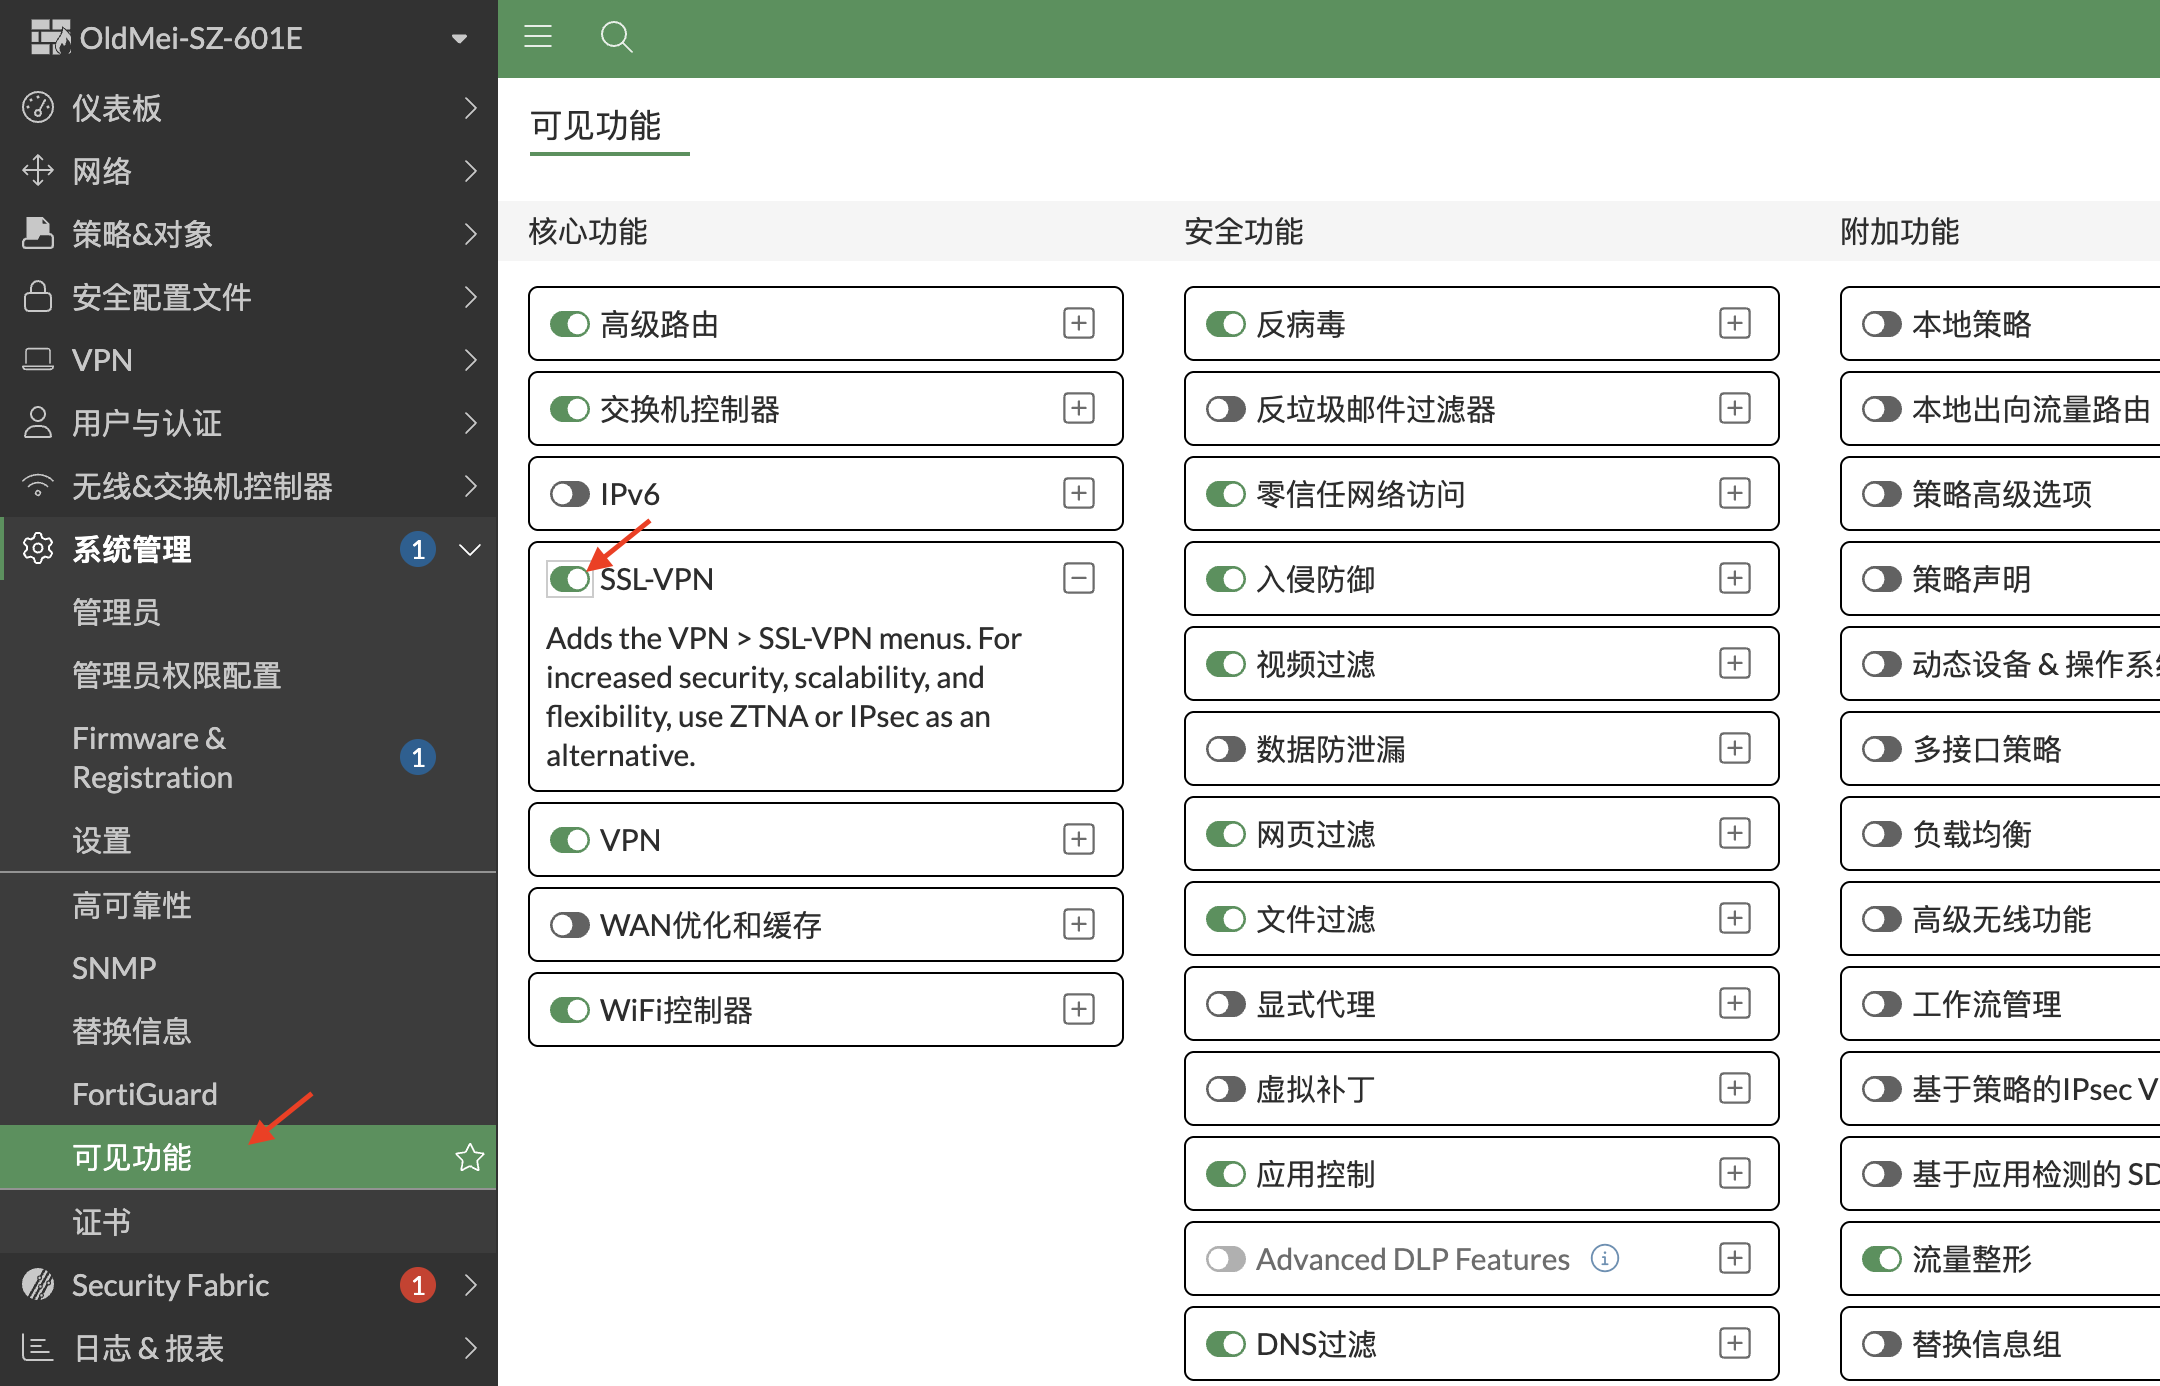
Task: Expand the Security Fabric menu chevron
Action: 470,1284
